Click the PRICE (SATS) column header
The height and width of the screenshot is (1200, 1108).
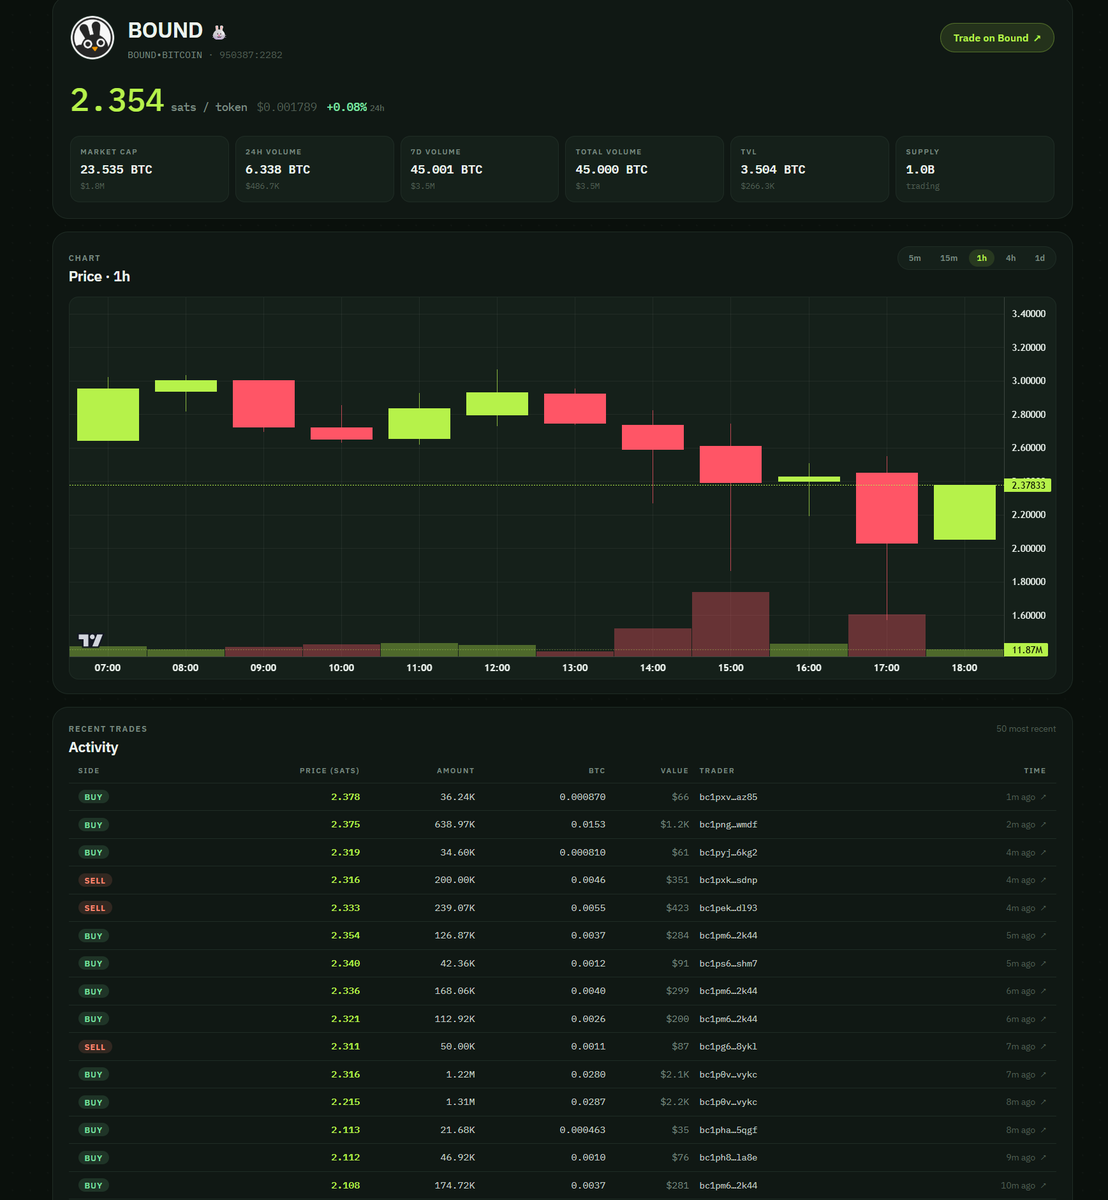pyautogui.click(x=330, y=771)
